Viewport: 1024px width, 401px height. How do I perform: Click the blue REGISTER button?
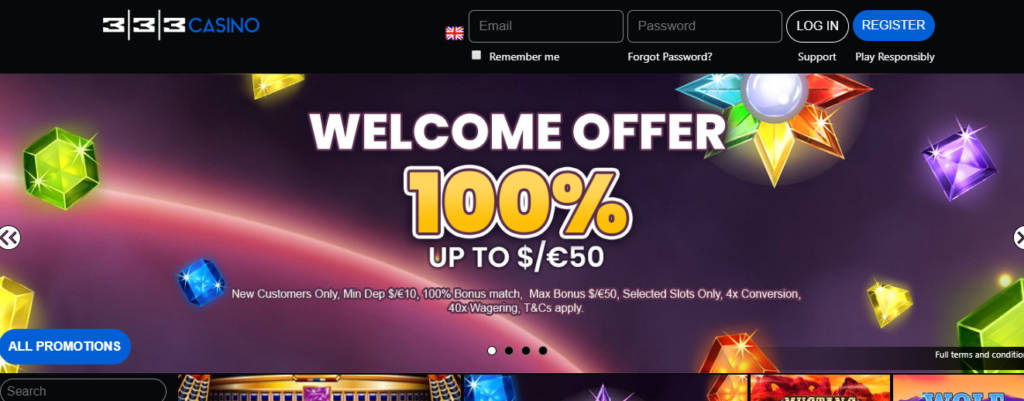(x=893, y=25)
